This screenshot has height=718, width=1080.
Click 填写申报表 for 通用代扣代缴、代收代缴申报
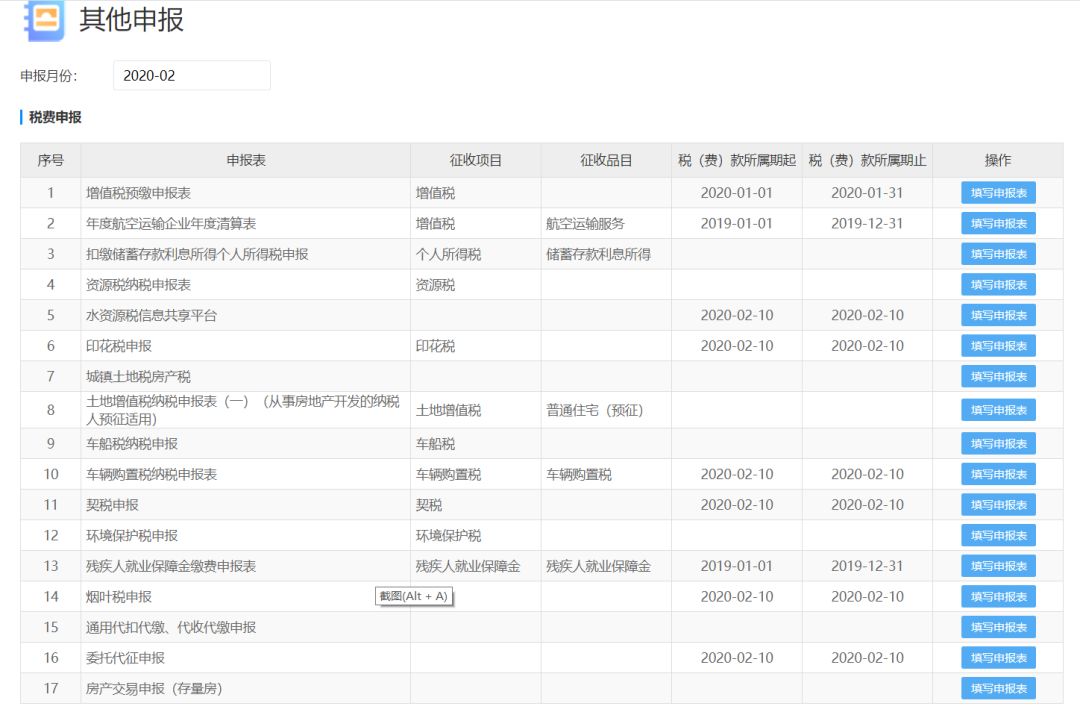[998, 627]
